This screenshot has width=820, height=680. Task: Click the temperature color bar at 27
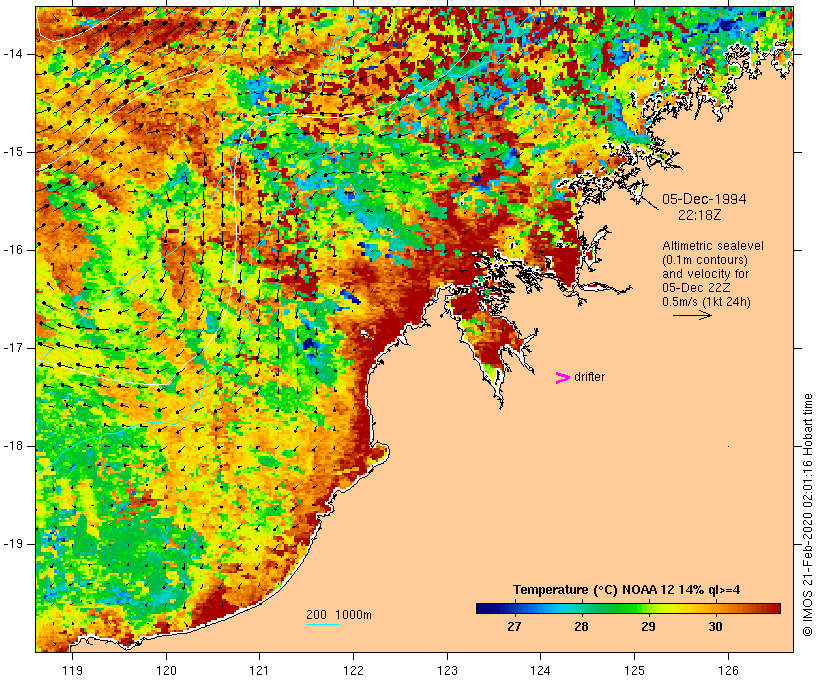click(515, 608)
